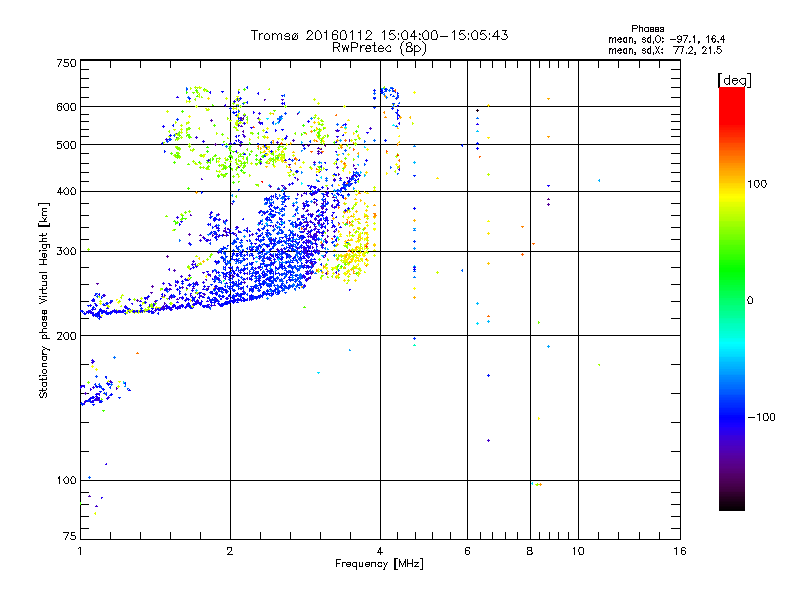Viewport: 800px width, 600px height.
Task: Click the y-axis tick label '400'
Action: pos(66,192)
